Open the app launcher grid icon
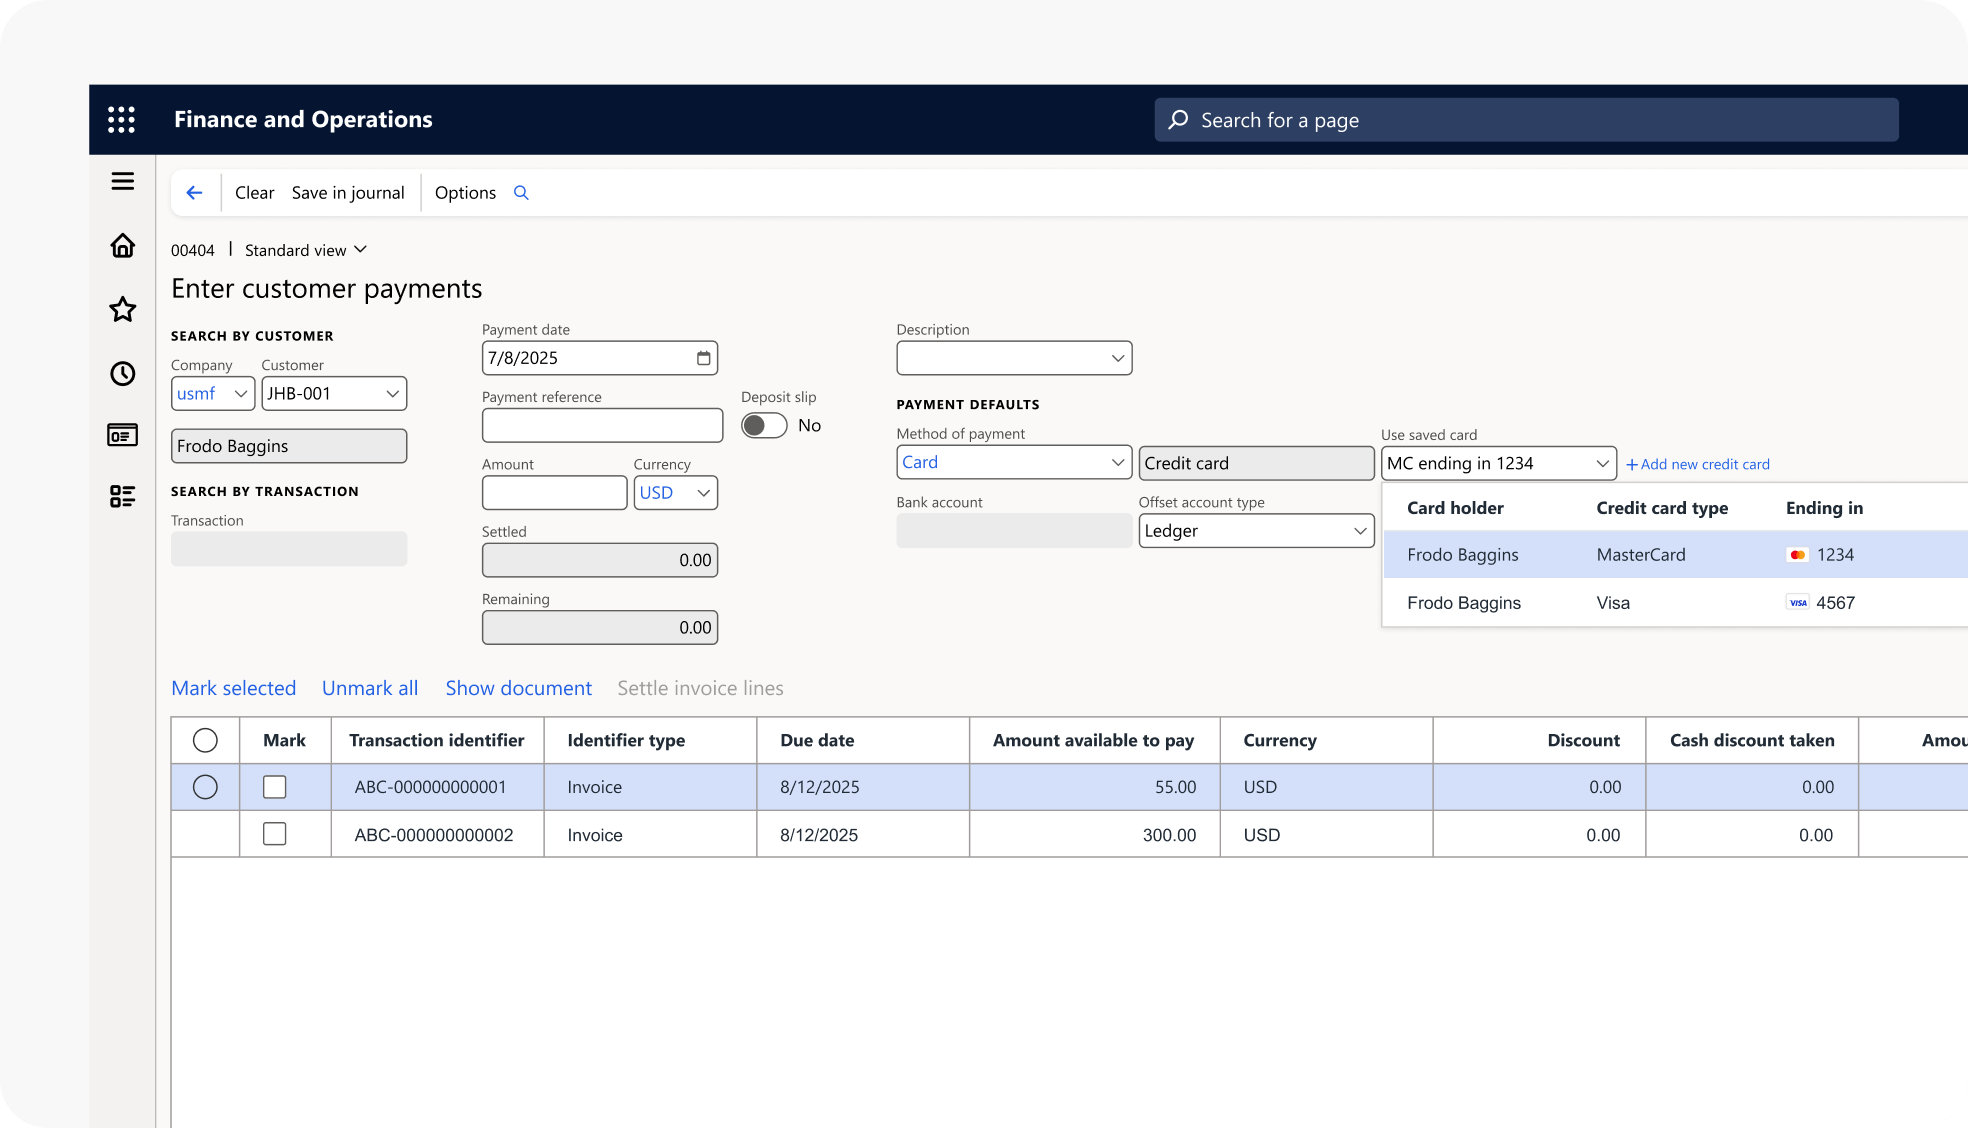1968x1128 pixels. tap(121, 120)
